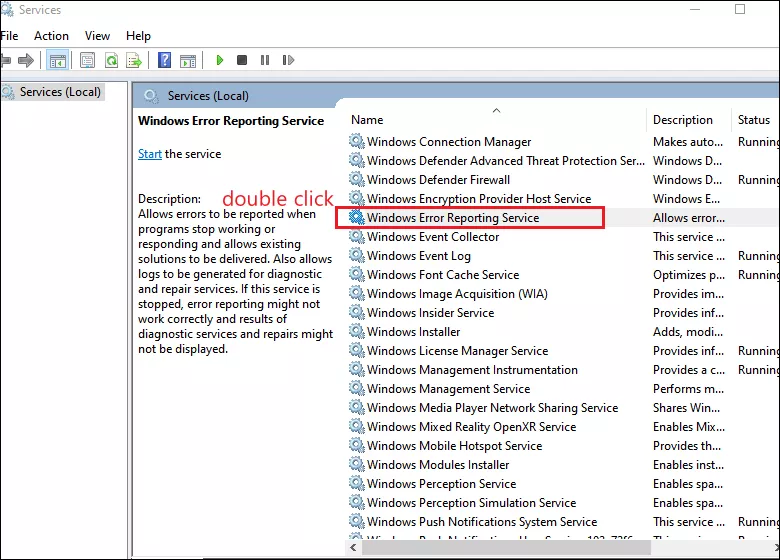This screenshot has height=560, width=780.
Task: Click the 'Shares Win...' description cell
Action: (x=686, y=408)
